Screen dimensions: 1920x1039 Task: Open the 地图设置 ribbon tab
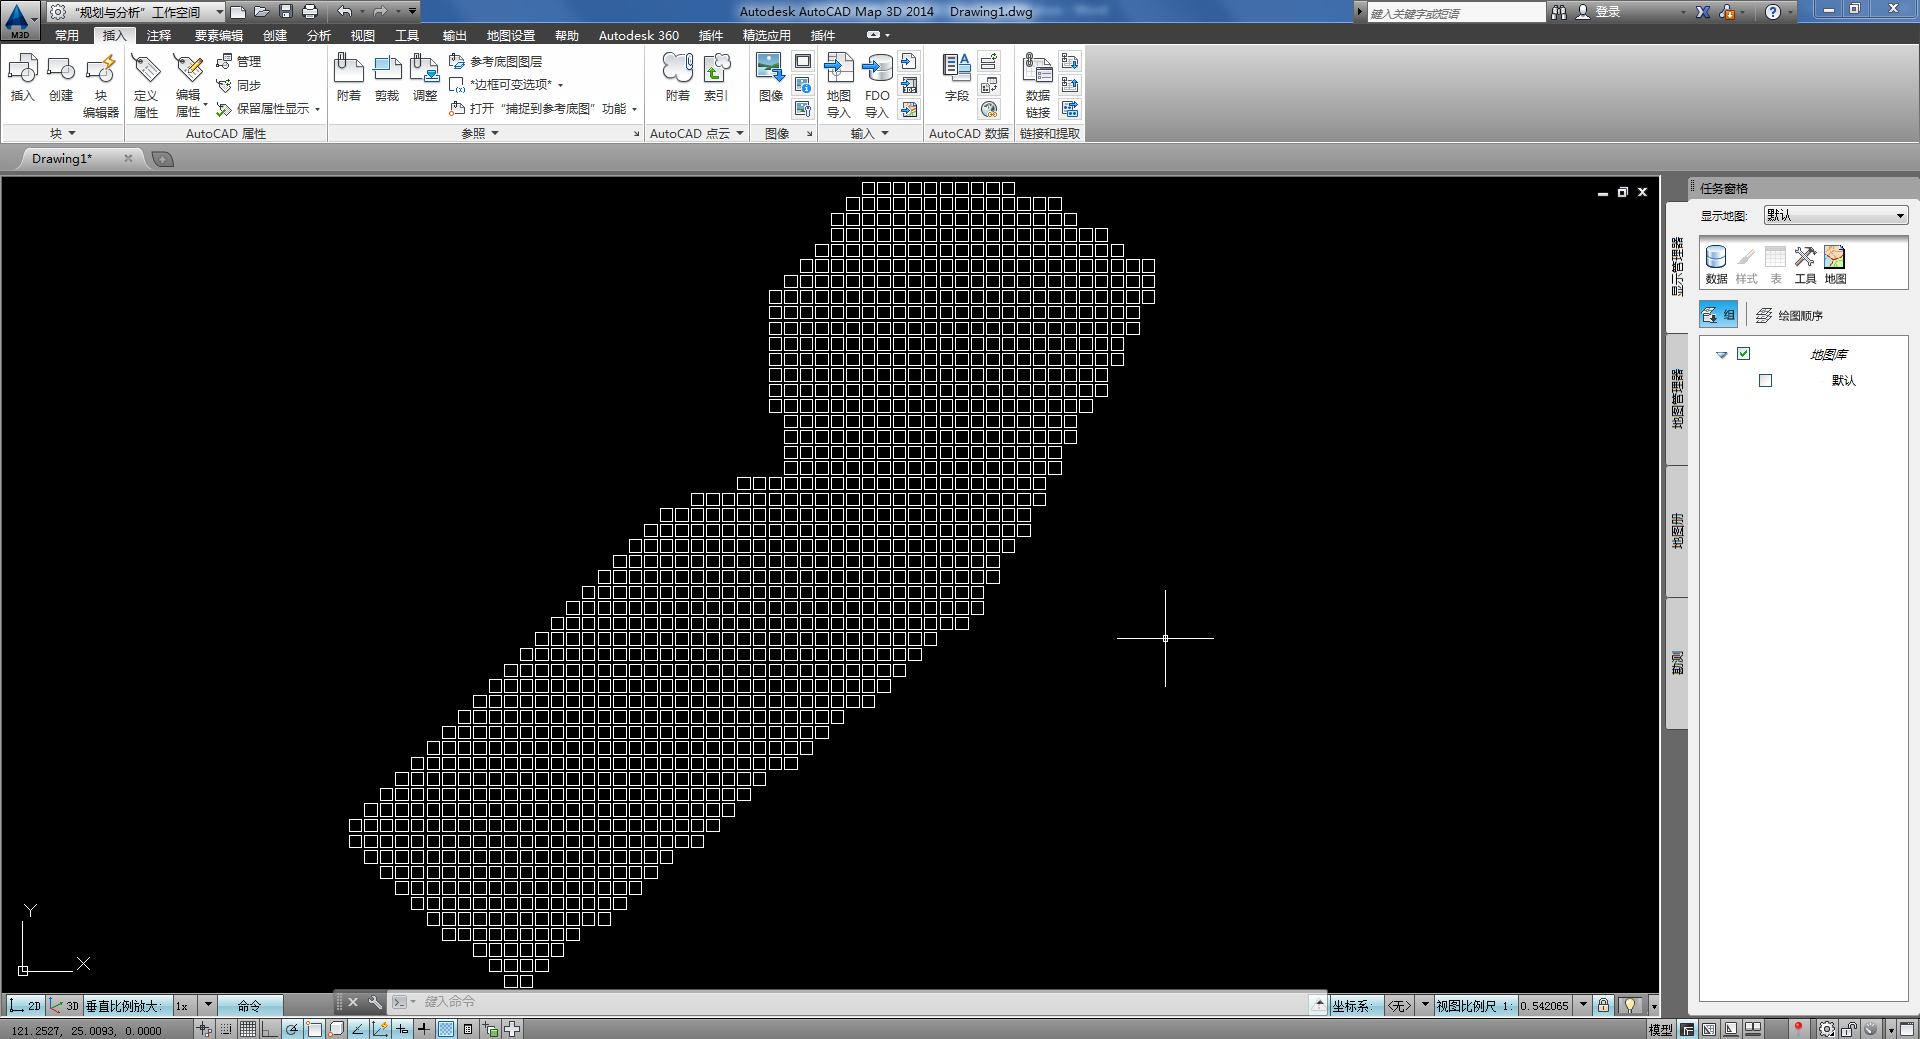pos(511,35)
